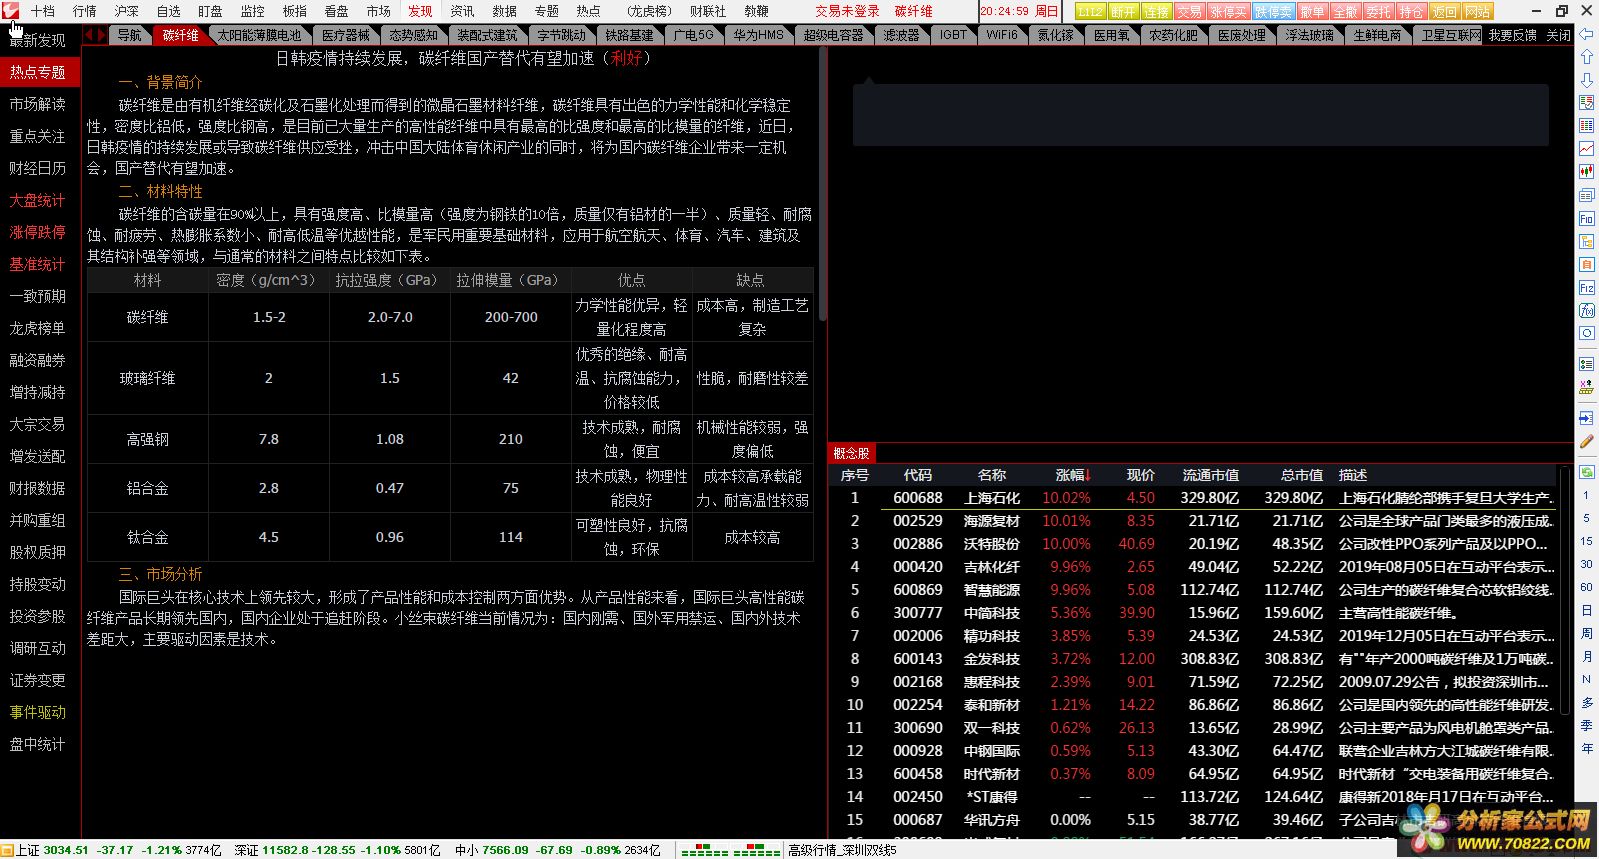Select the 15-minute period in the right sidebar
This screenshot has width=1599, height=859.
(1586, 541)
